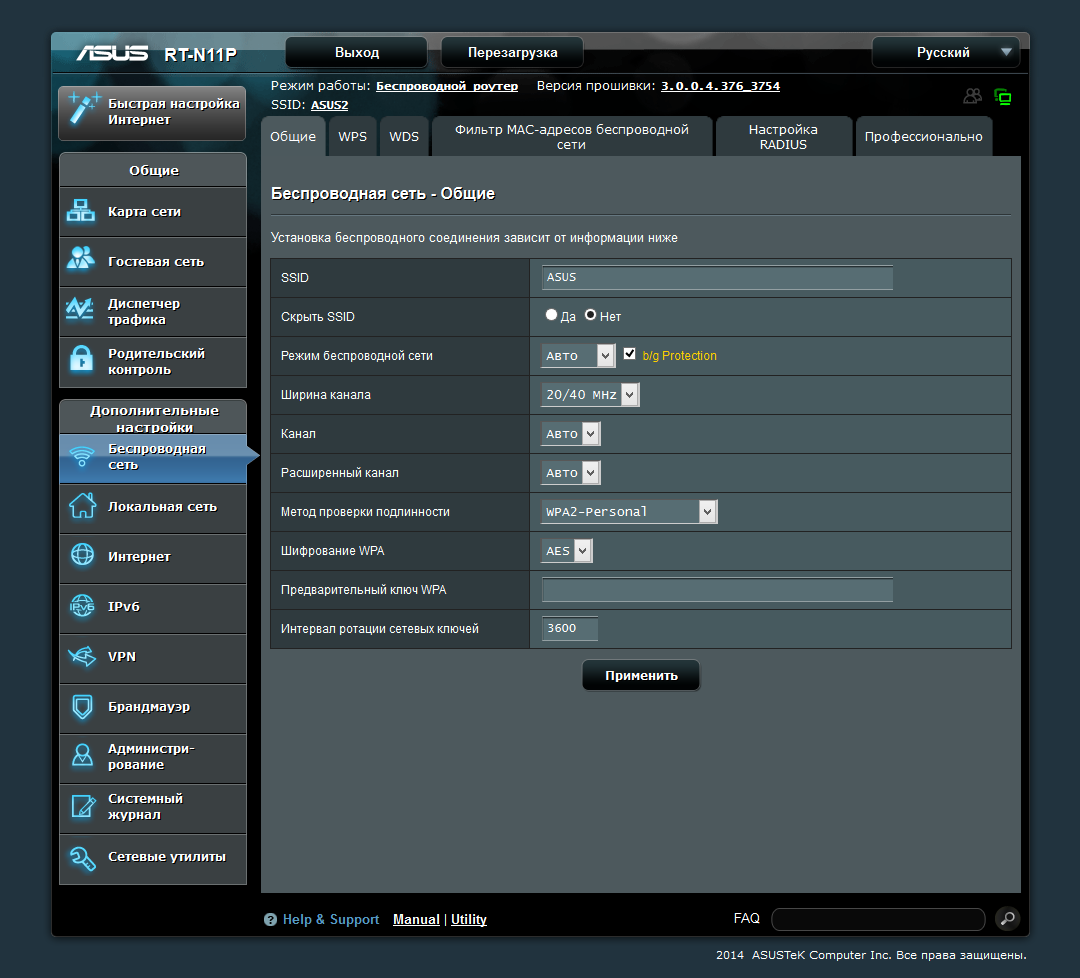Open the Guest Network icon (Гостевая сеть)

(x=81, y=258)
